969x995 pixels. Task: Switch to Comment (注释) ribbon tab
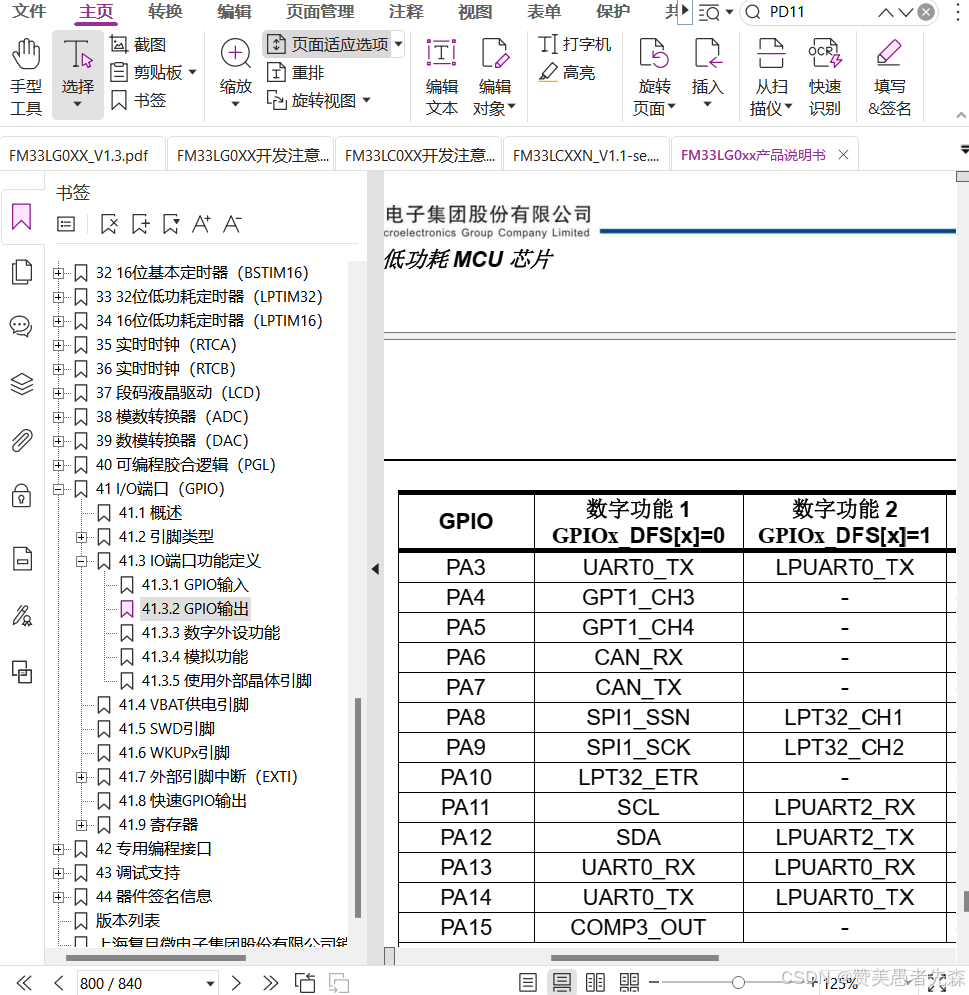pos(405,11)
